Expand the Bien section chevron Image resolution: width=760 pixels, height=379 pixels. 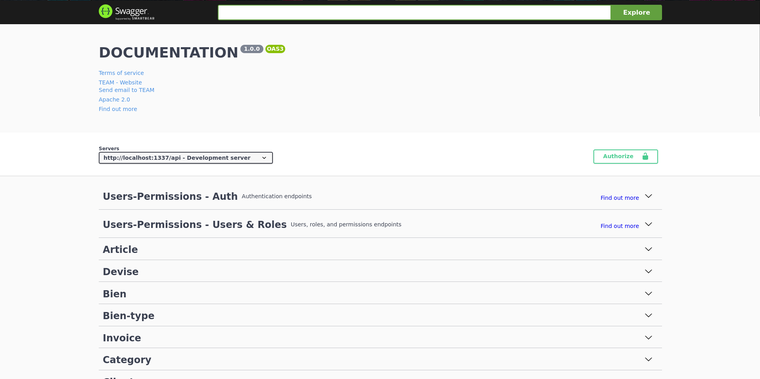(x=649, y=294)
